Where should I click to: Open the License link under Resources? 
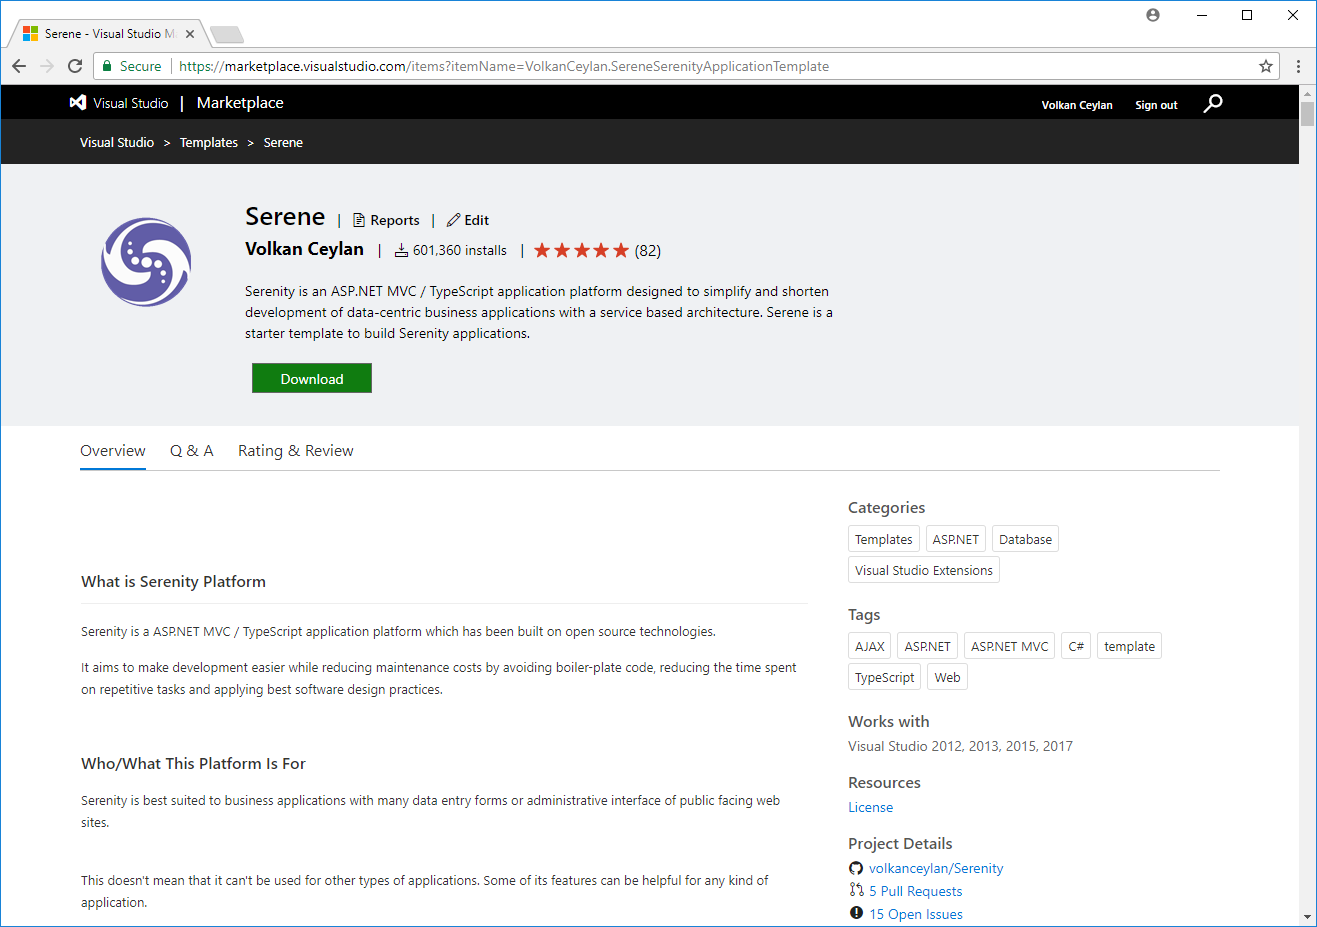870,807
